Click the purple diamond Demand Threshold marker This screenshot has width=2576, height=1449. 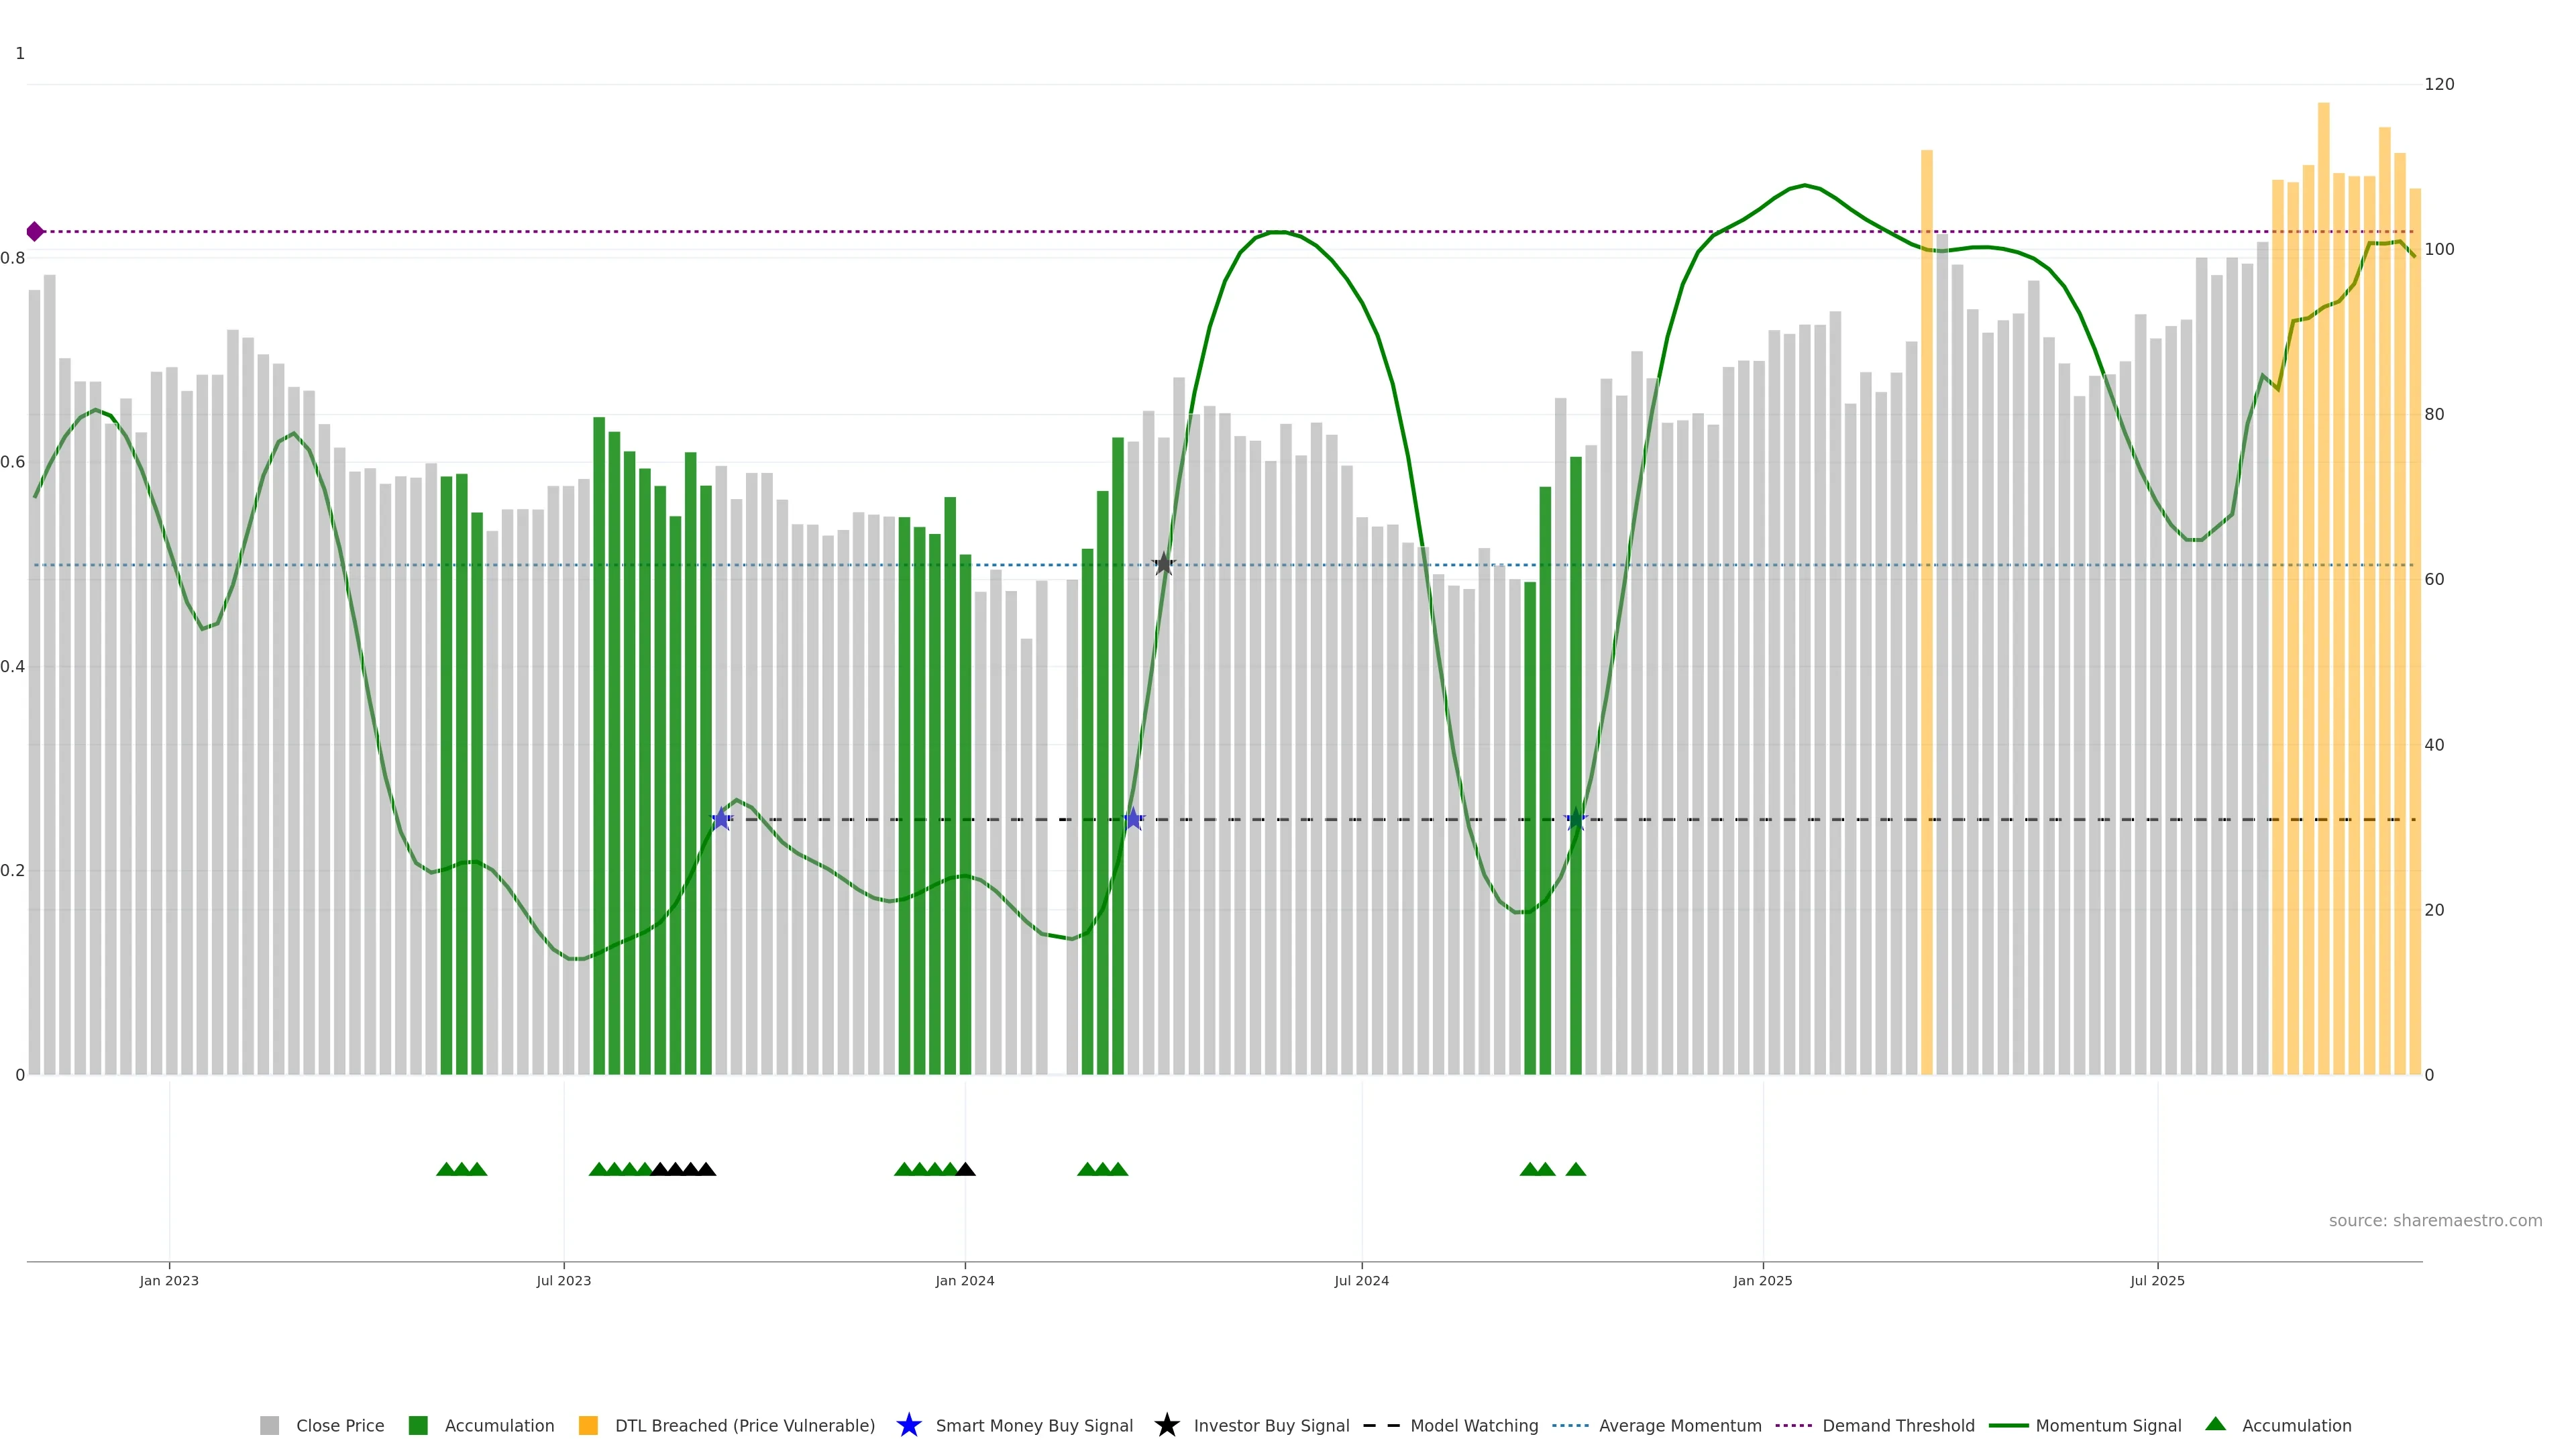[x=35, y=232]
